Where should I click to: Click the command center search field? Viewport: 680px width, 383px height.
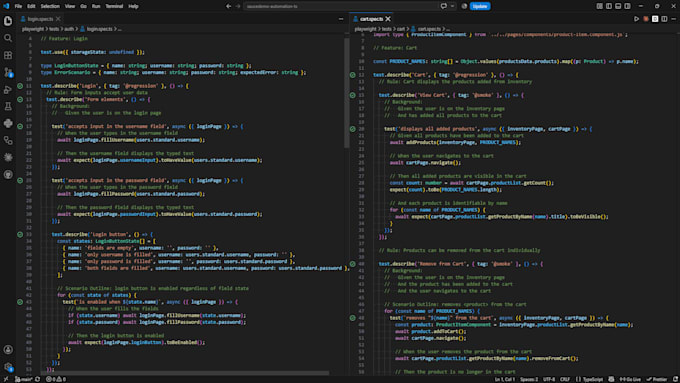tap(341, 6)
